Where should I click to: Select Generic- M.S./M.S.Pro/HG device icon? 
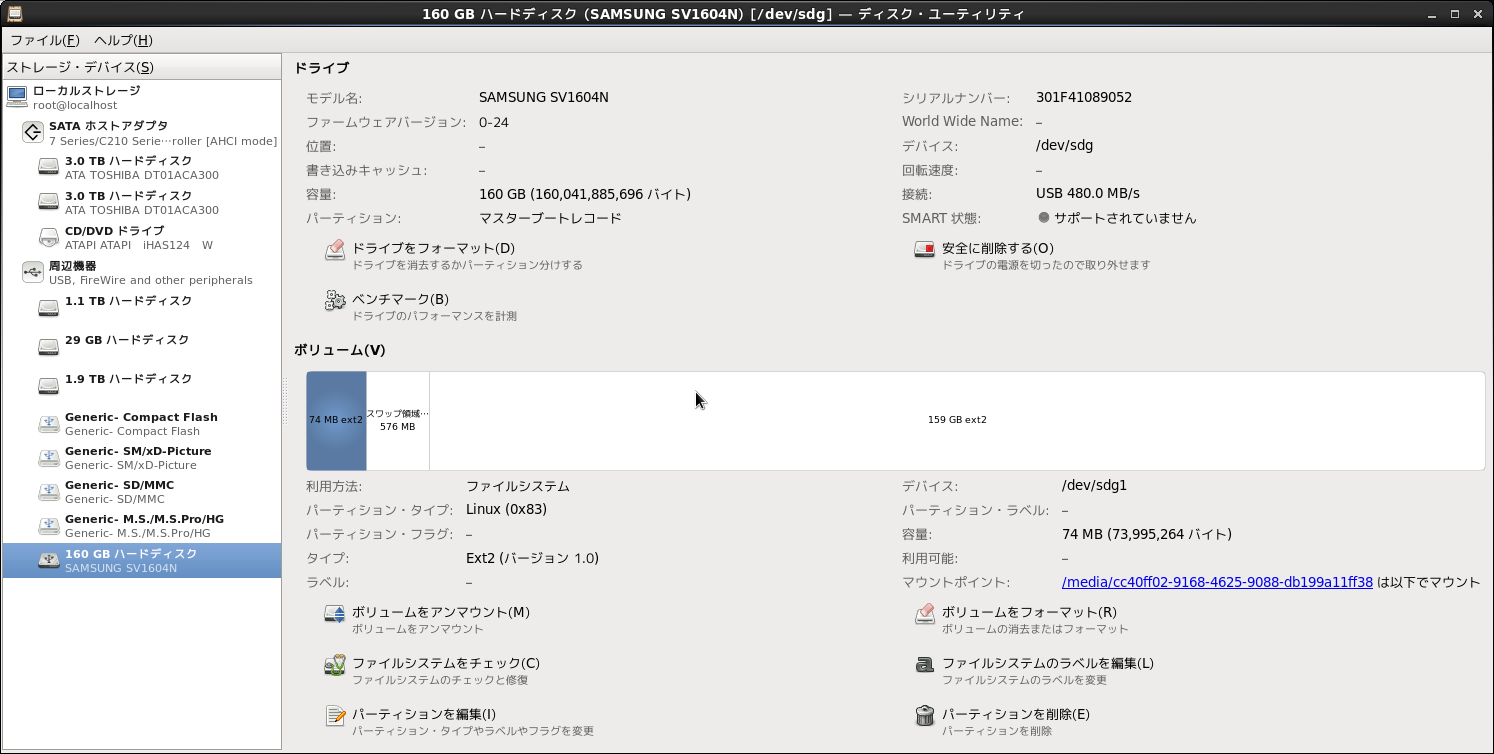tap(49, 526)
